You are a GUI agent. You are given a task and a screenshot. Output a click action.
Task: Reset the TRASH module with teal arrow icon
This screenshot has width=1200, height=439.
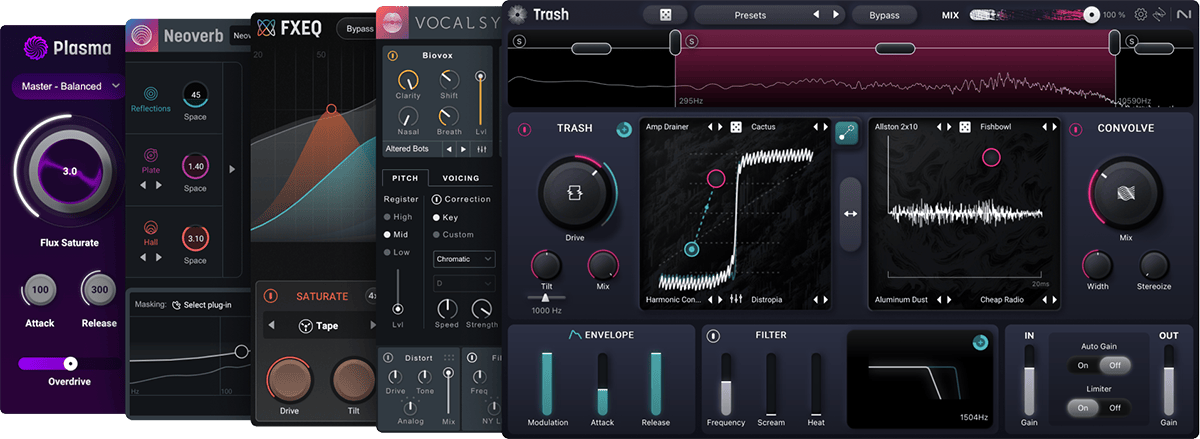624,129
